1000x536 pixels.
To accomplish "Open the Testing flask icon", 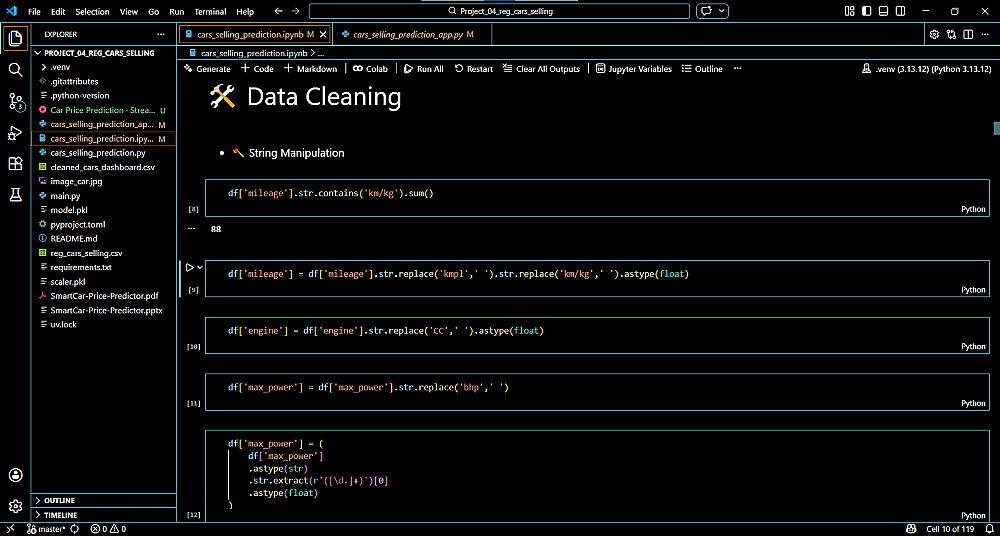I will (15, 195).
